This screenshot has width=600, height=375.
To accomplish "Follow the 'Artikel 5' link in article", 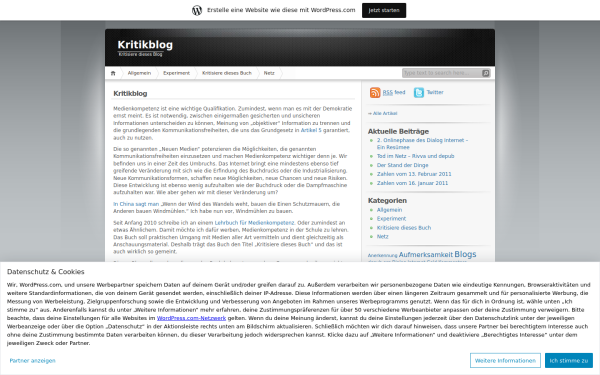I will coord(311,130).
